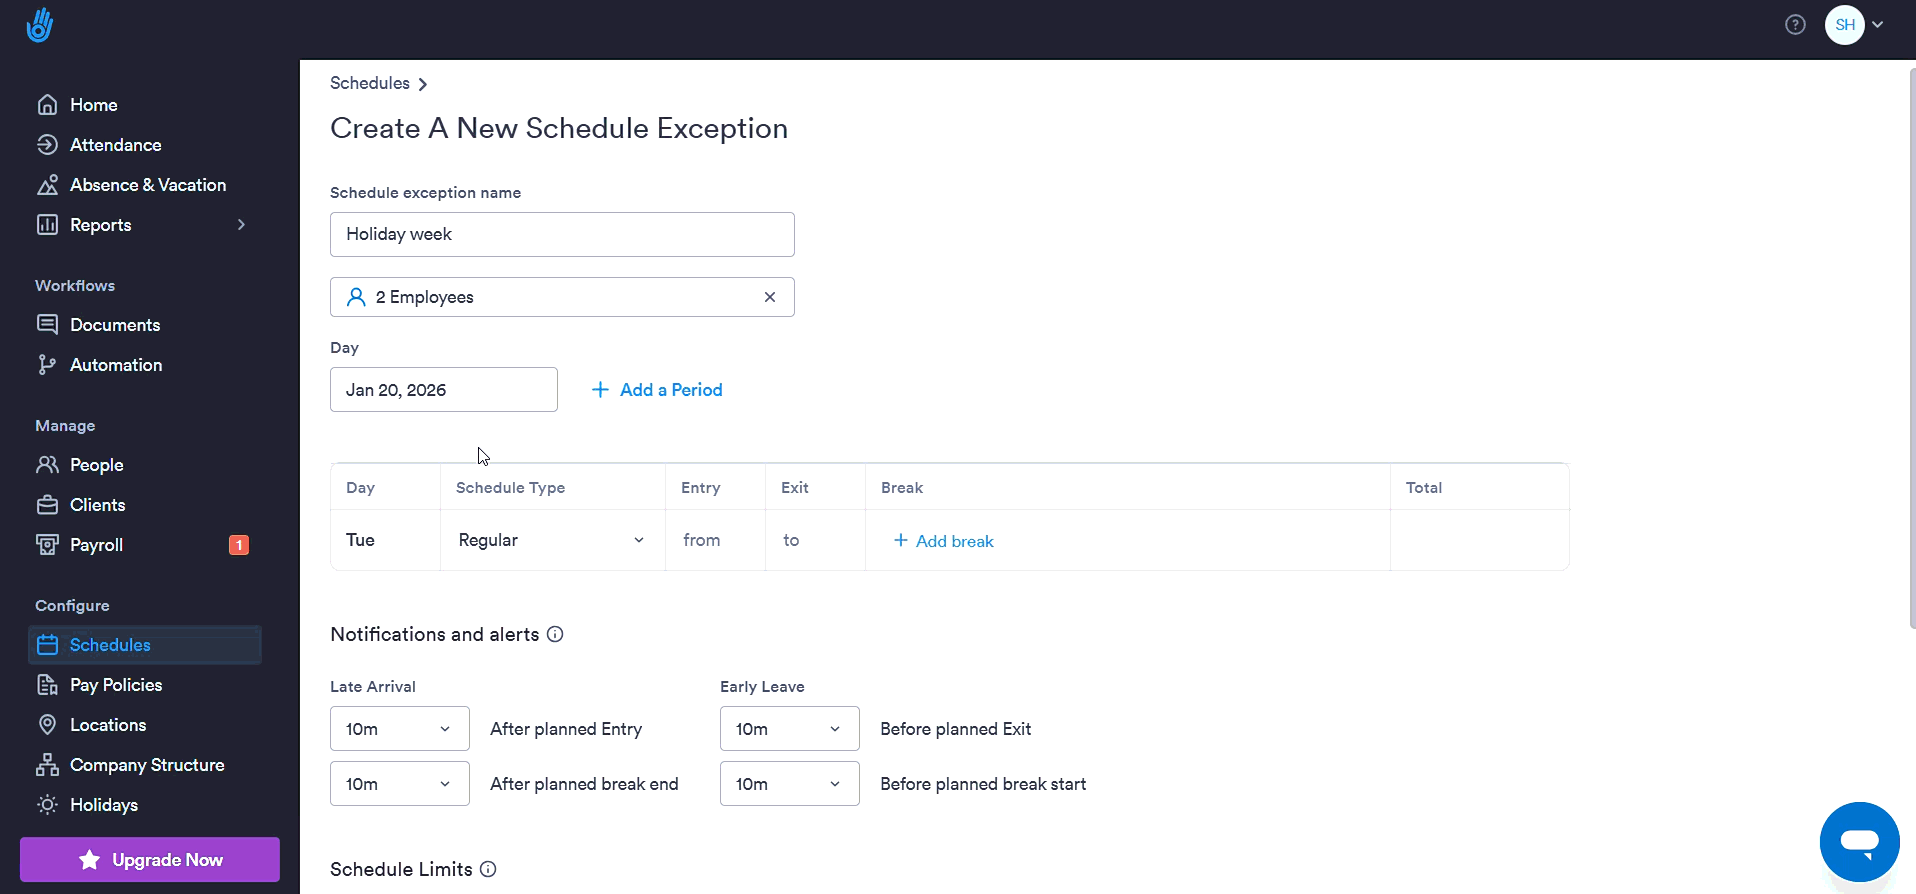Click the Schedule Limits info icon
The height and width of the screenshot is (894, 1916).
click(x=488, y=869)
